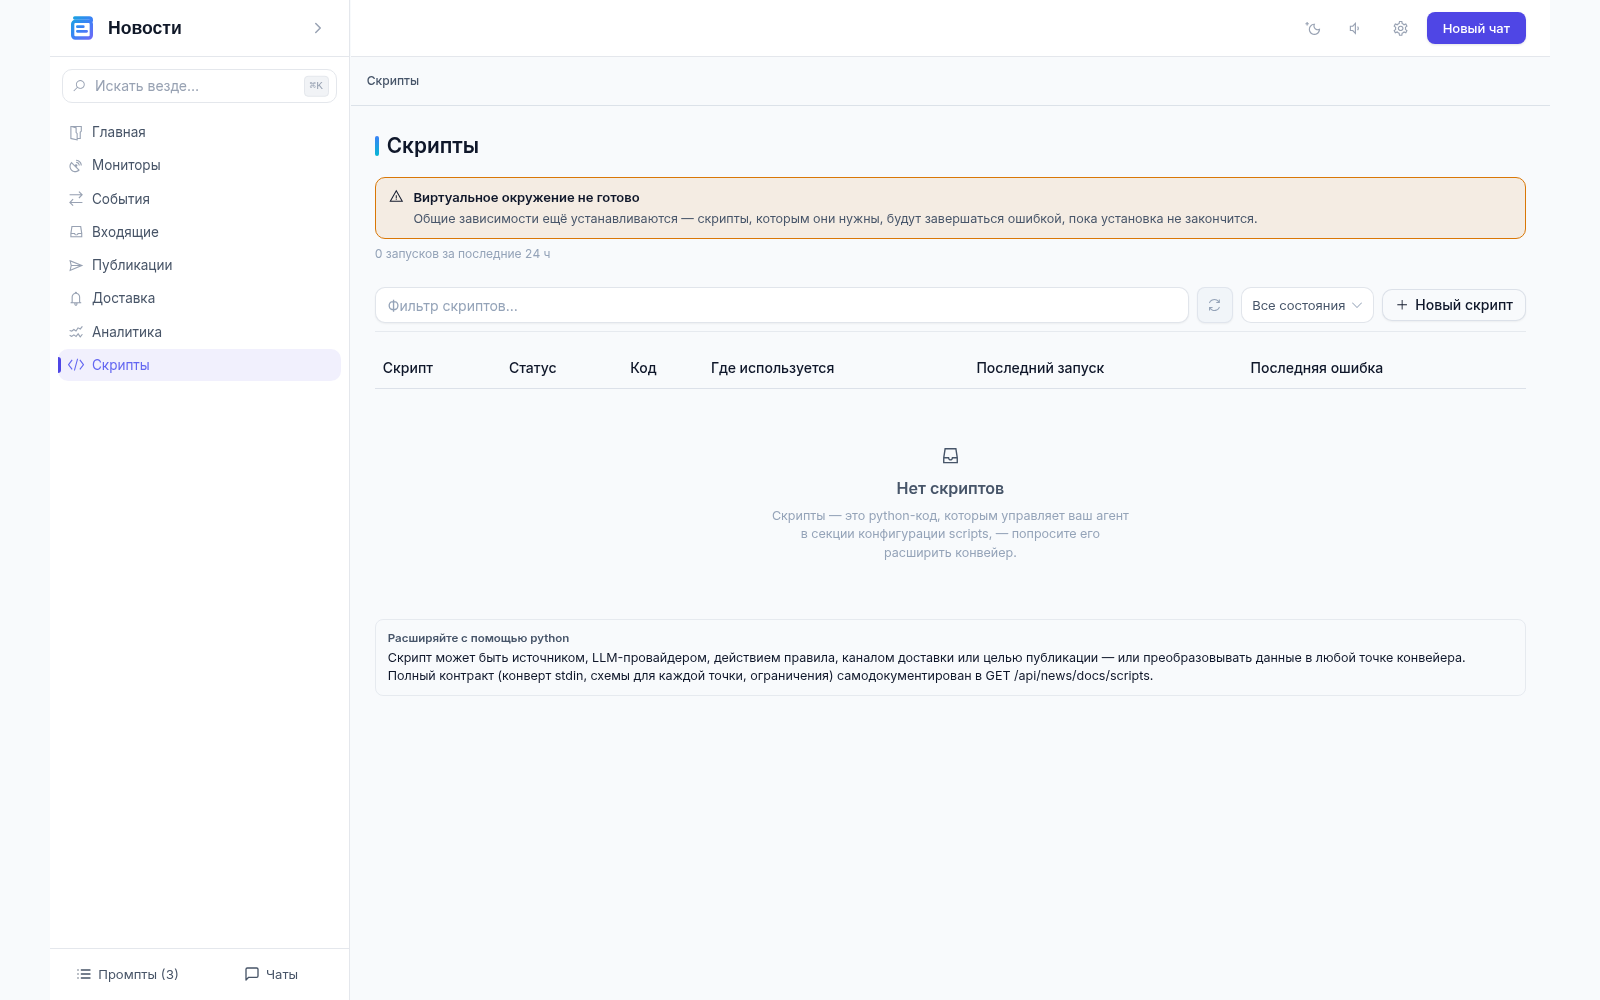1600x1000 pixels.
Task: Click the Главная sidebar icon
Action: click(x=76, y=132)
